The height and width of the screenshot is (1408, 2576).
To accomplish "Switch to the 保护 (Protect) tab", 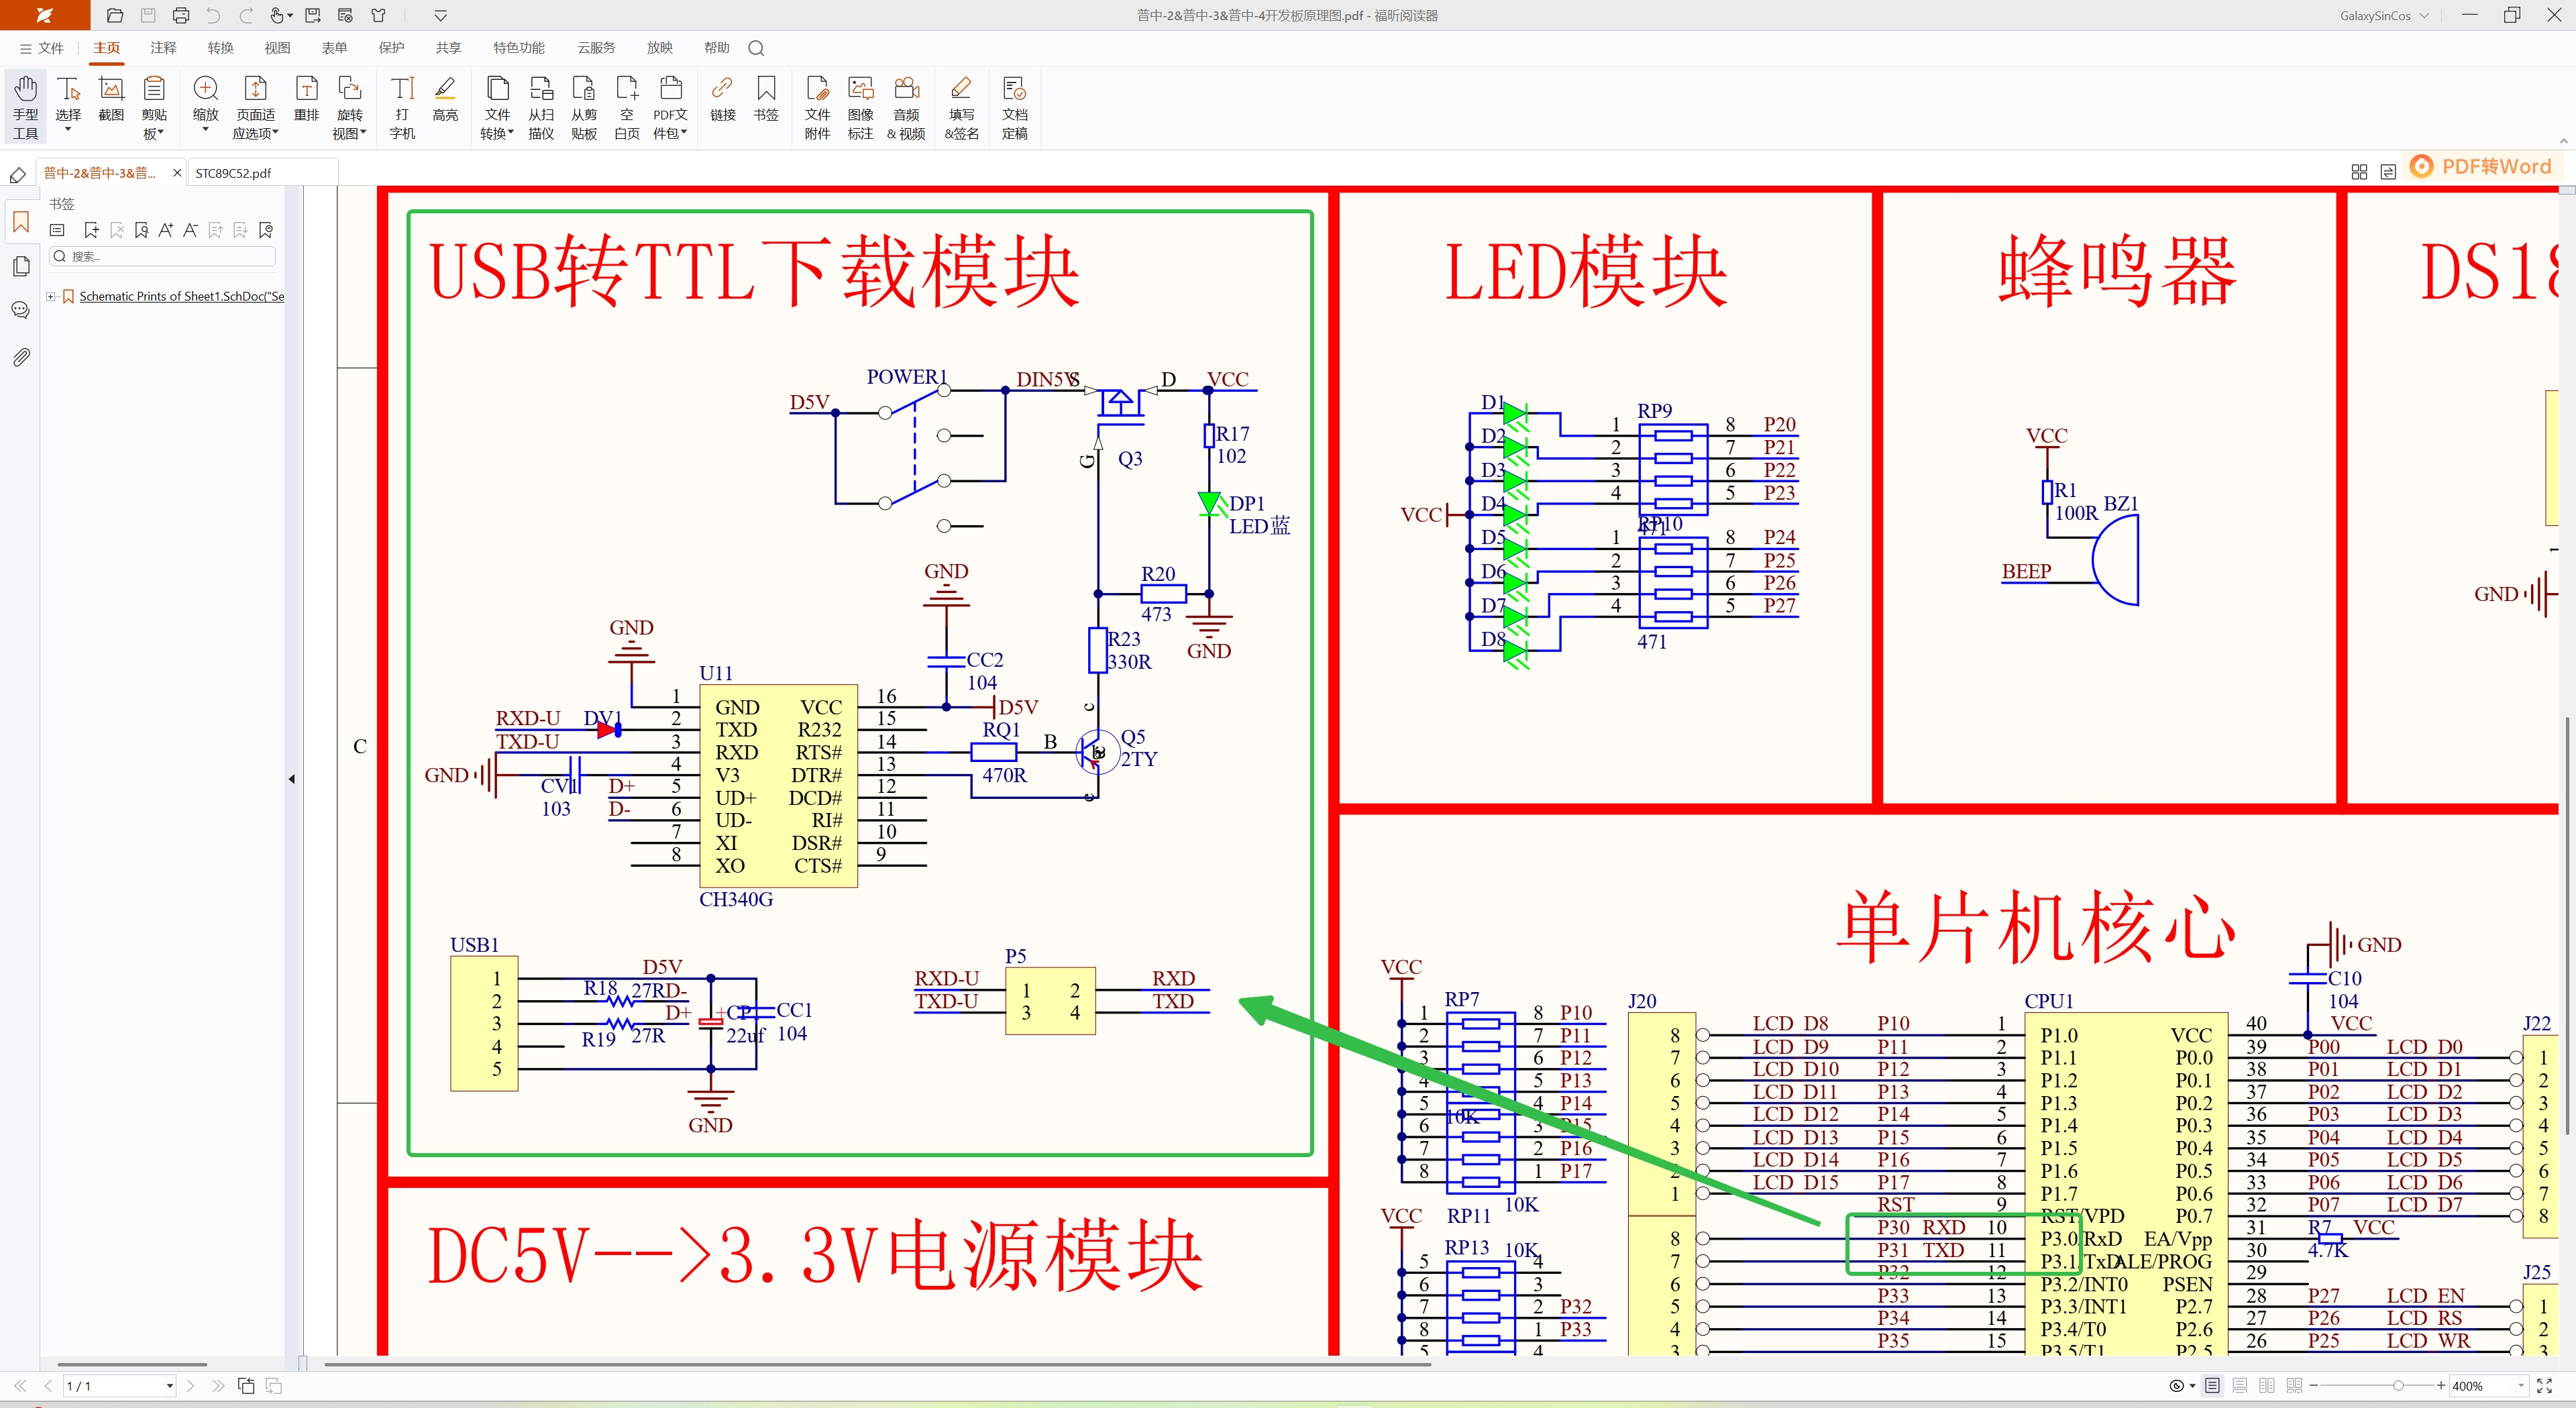I will pyautogui.click(x=391, y=48).
